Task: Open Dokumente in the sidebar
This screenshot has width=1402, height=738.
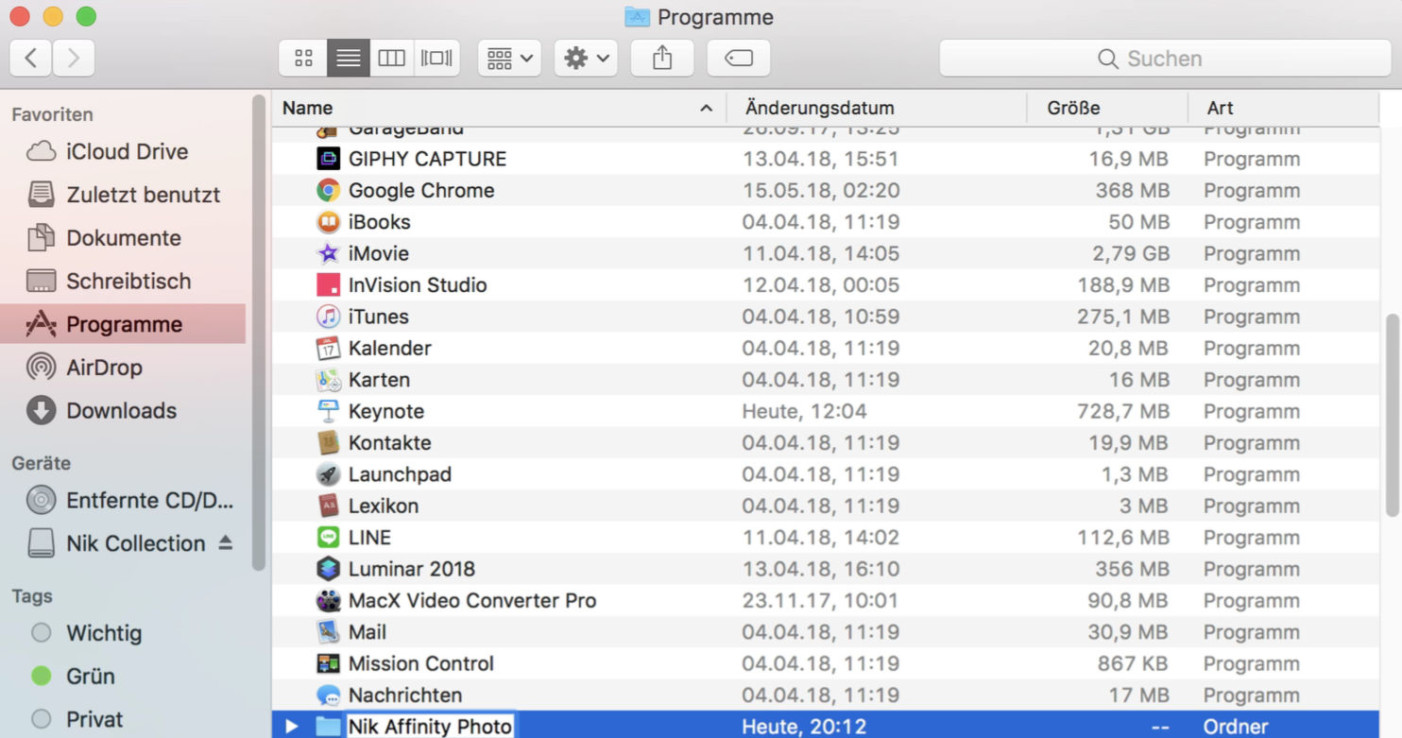Action: tap(123, 238)
